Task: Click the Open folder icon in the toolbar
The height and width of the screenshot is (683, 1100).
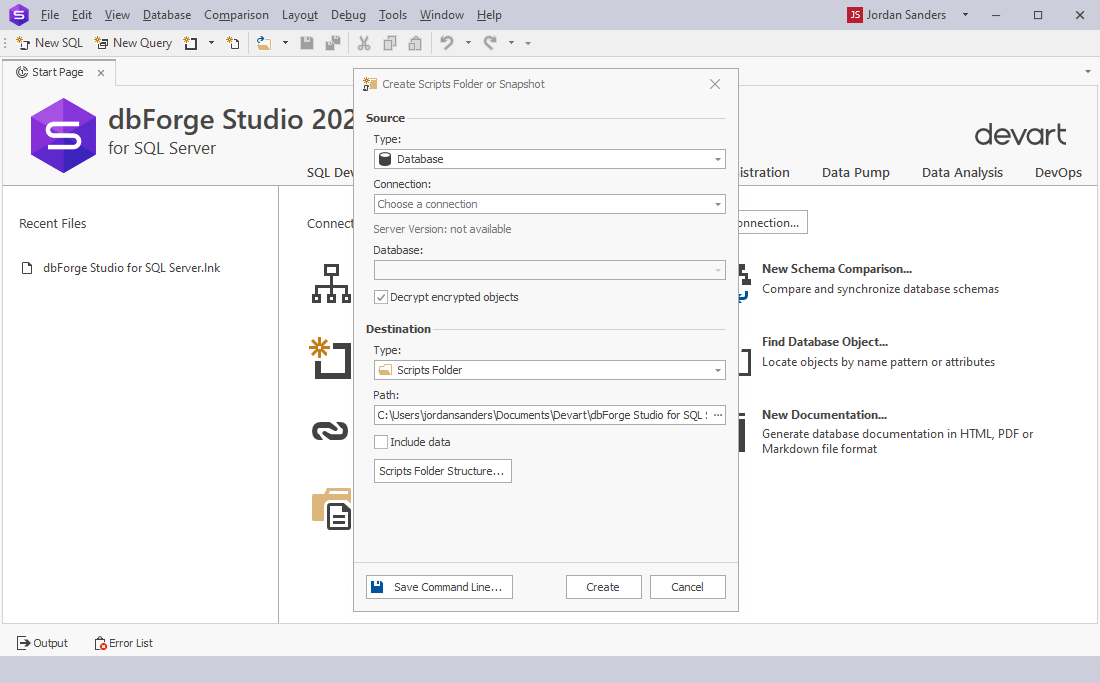Action: pyautogui.click(x=264, y=43)
